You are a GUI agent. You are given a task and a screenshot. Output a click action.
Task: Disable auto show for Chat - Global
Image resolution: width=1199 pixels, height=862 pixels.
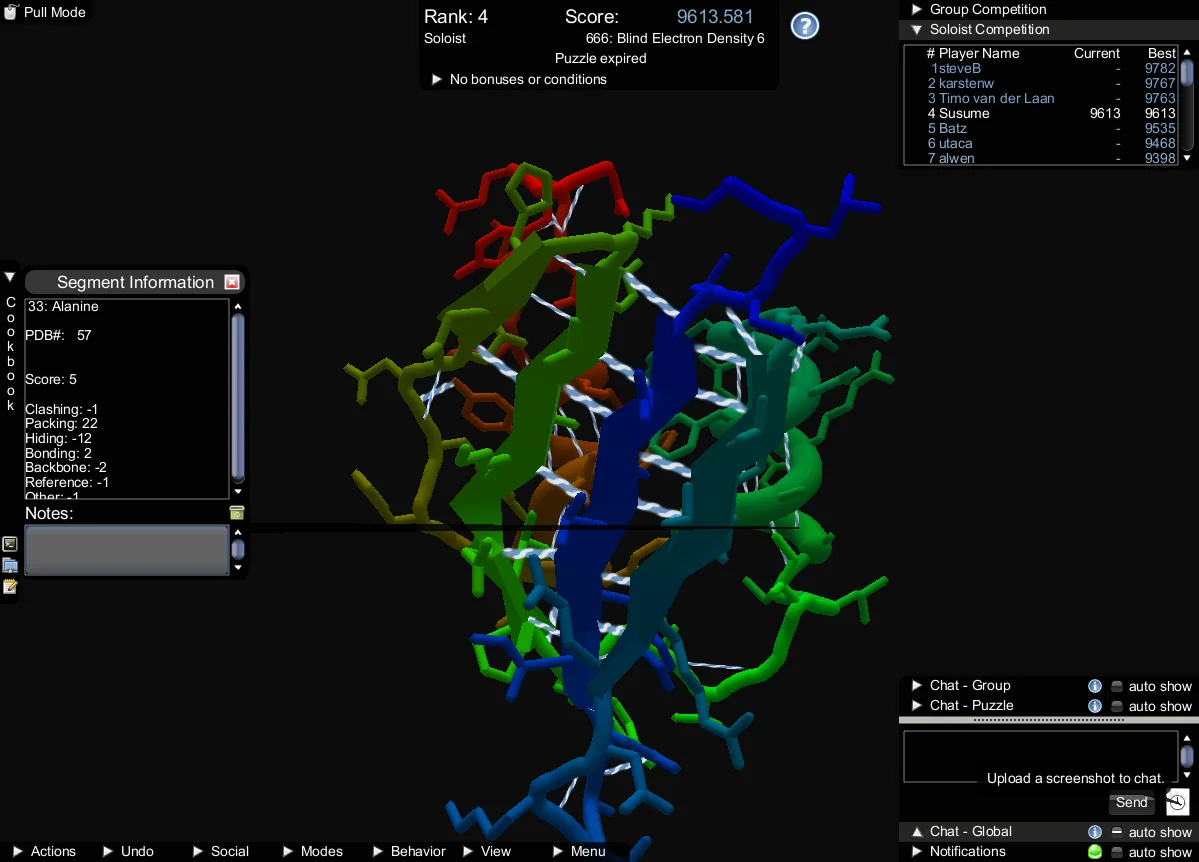coord(1117,832)
